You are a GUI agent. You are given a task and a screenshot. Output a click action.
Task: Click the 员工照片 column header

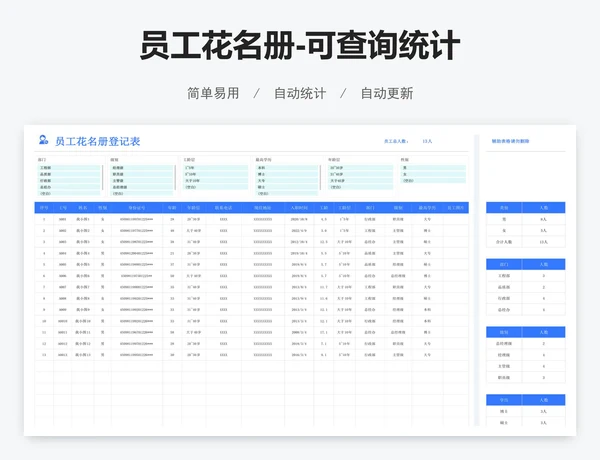point(456,208)
